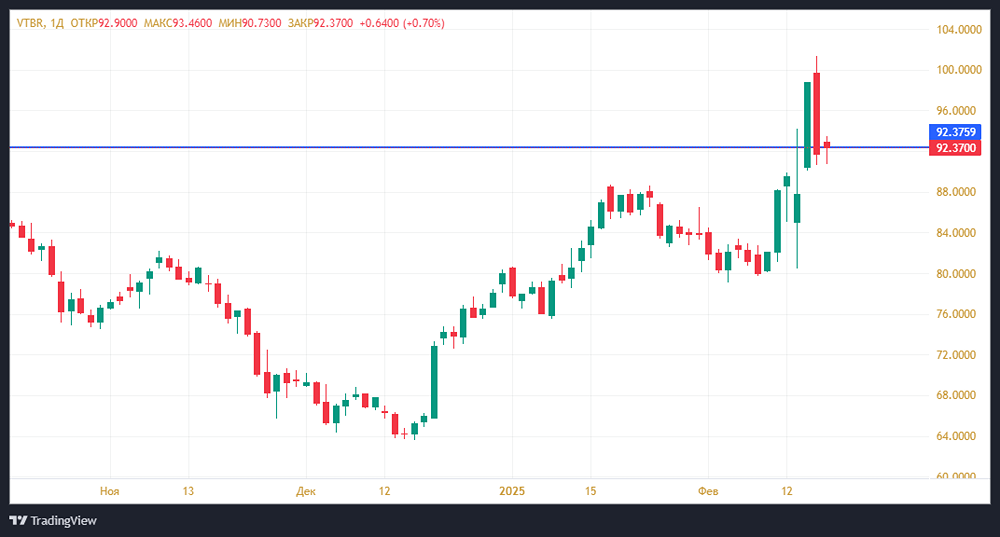Click the 1Д interval label
Viewport: 1000px width, 537px height.
click(x=56, y=23)
